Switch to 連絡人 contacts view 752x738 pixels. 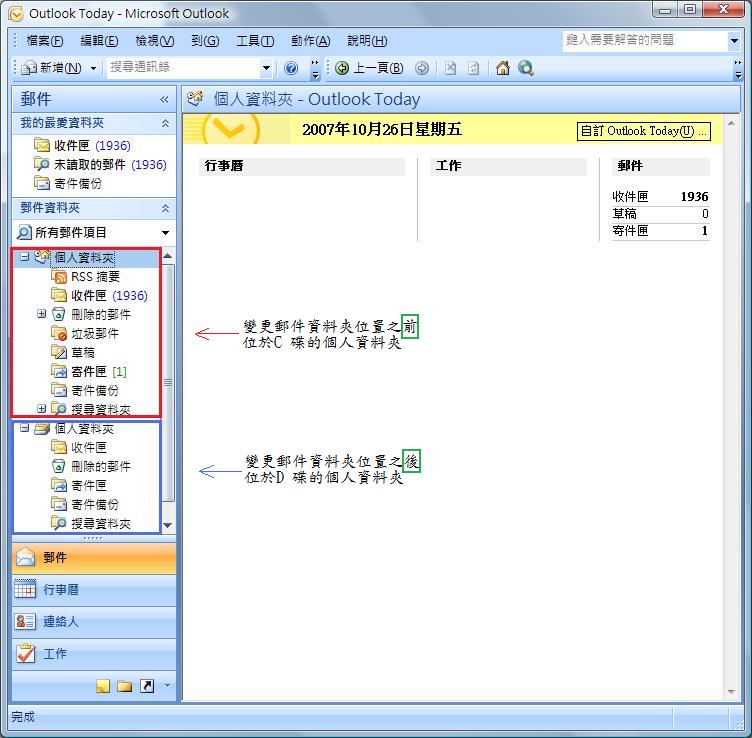point(94,622)
